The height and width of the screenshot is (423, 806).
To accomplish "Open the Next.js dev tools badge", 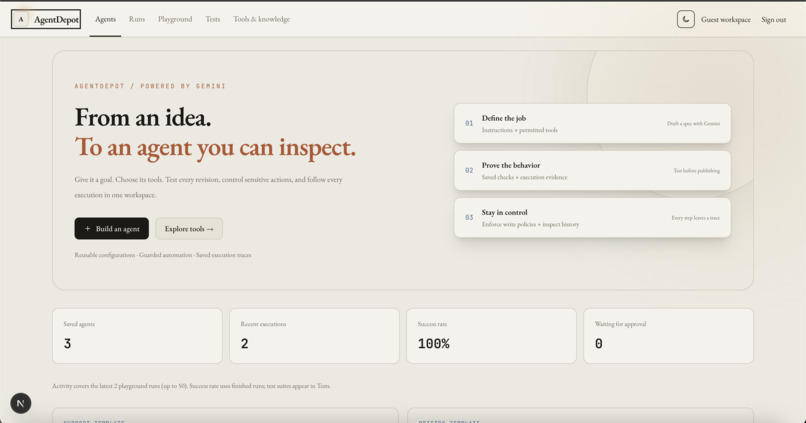I will point(21,403).
